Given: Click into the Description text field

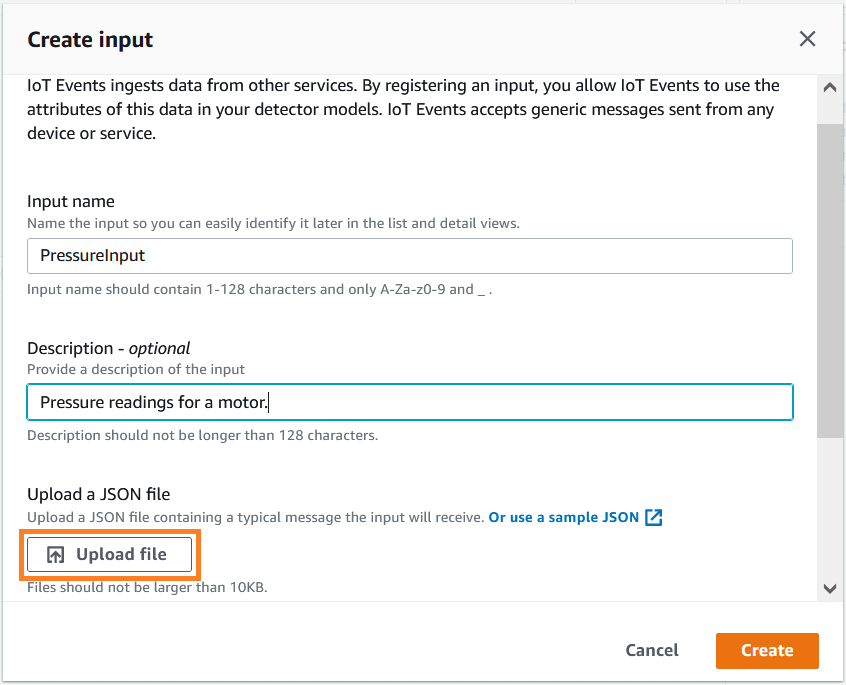Looking at the screenshot, I should (409, 402).
